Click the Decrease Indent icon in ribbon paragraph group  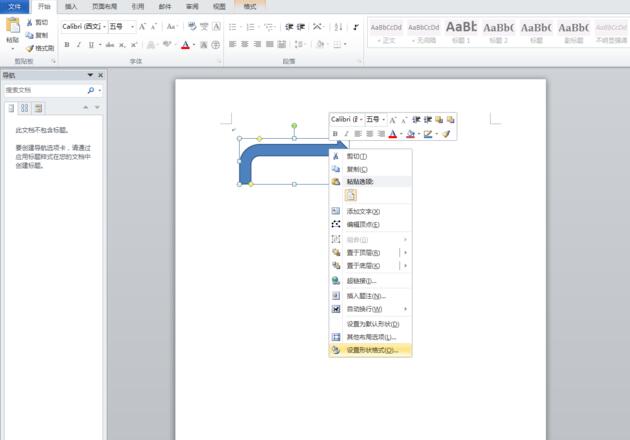coord(289,27)
